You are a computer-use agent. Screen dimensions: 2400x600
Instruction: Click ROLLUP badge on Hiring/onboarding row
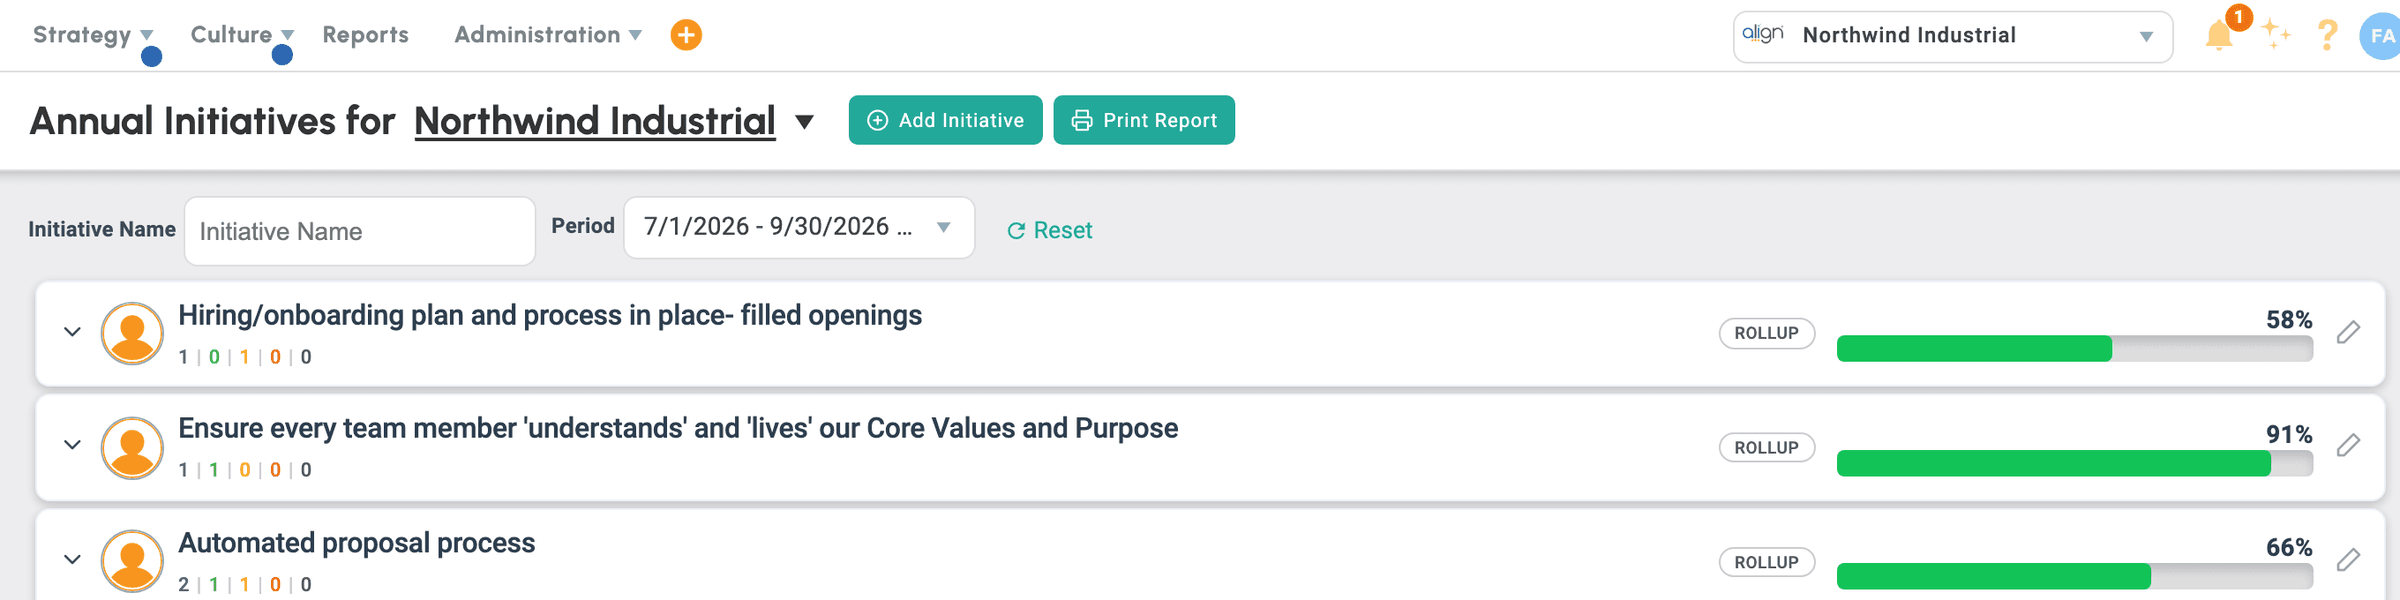pyautogui.click(x=1767, y=333)
